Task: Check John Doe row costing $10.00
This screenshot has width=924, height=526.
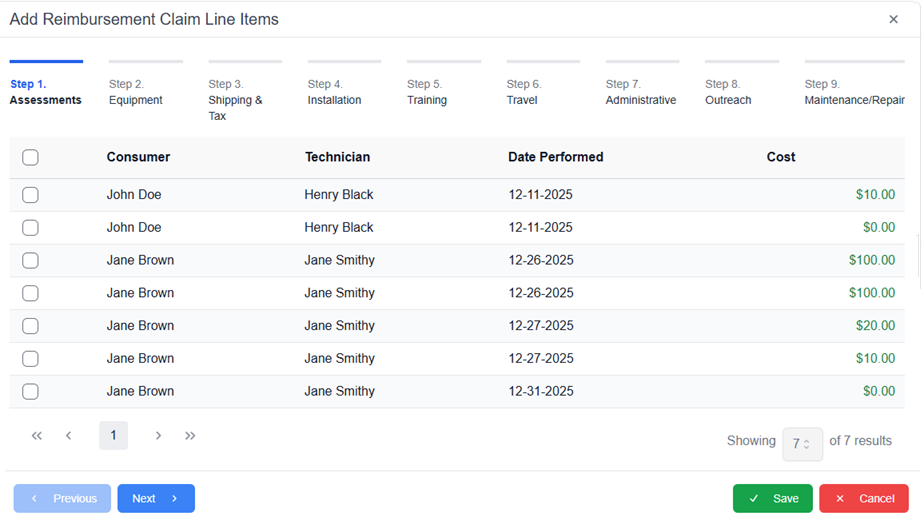Action: click(30, 195)
